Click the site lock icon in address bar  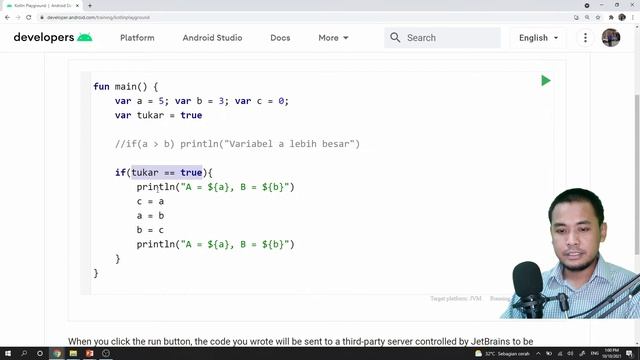42,18
